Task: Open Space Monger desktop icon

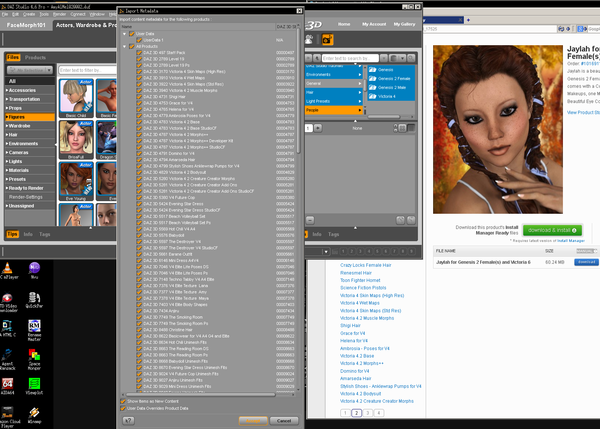Action: [x=34, y=359]
